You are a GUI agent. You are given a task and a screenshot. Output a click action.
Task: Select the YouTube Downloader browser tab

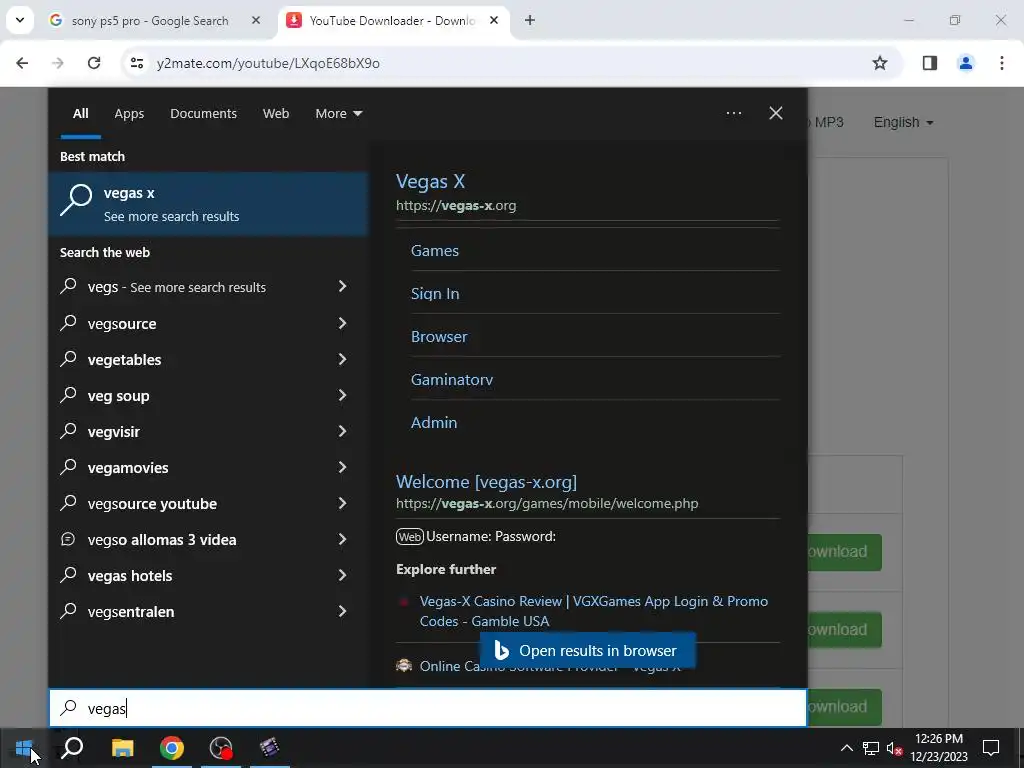point(393,20)
